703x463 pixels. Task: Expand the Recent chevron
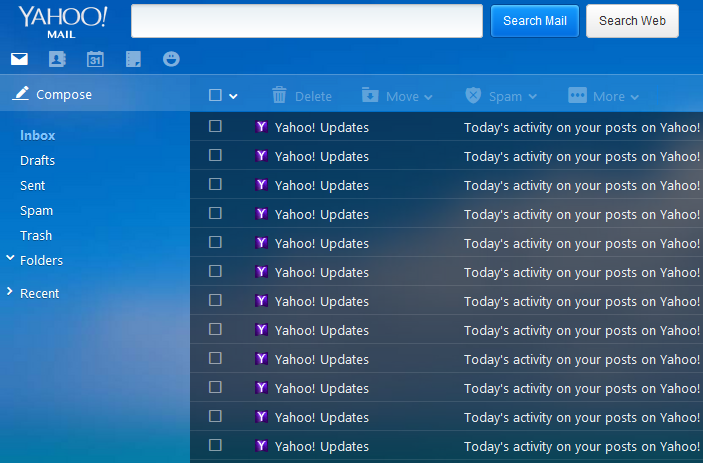coord(9,291)
